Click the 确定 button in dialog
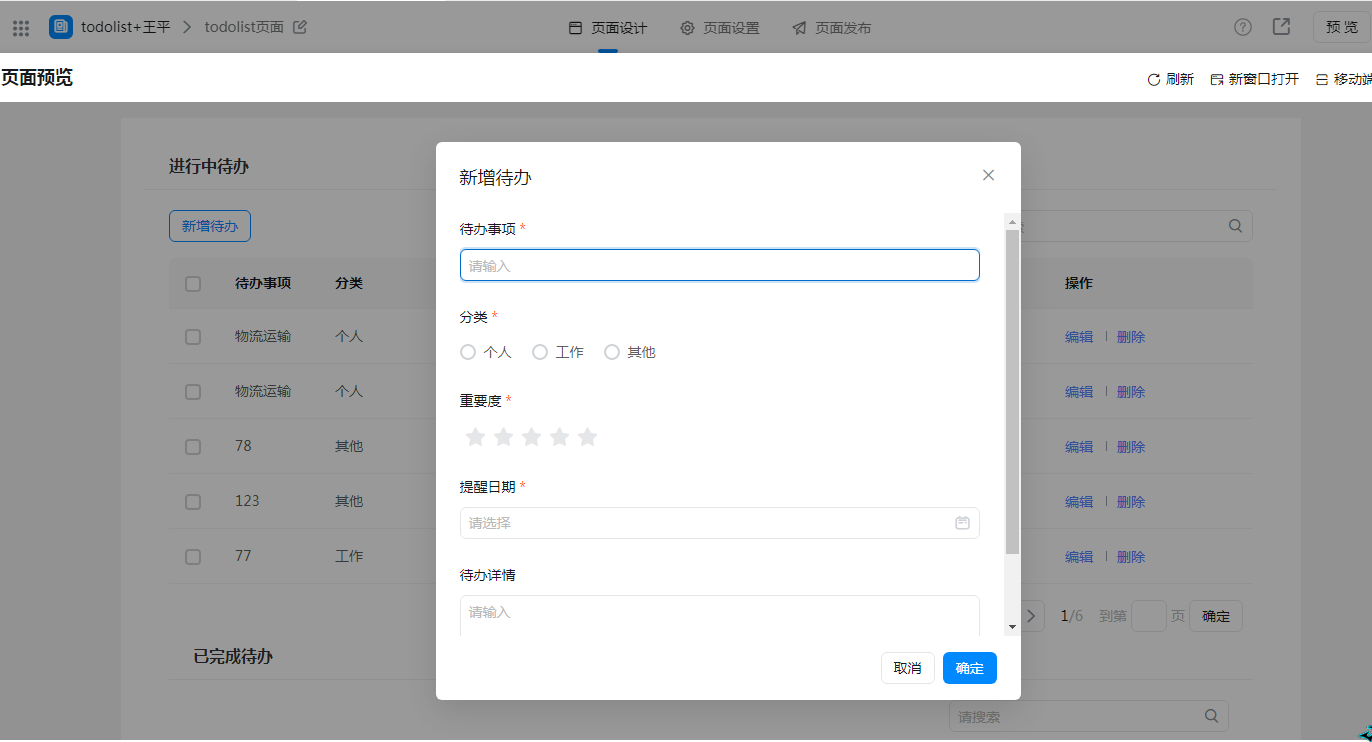The image size is (1372, 742). click(969, 668)
